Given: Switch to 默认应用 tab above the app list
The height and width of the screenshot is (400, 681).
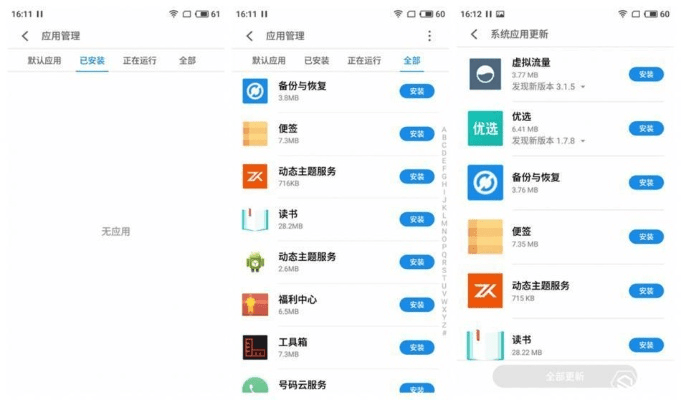Looking at the screenshot, I should click(x=269, y=60).
